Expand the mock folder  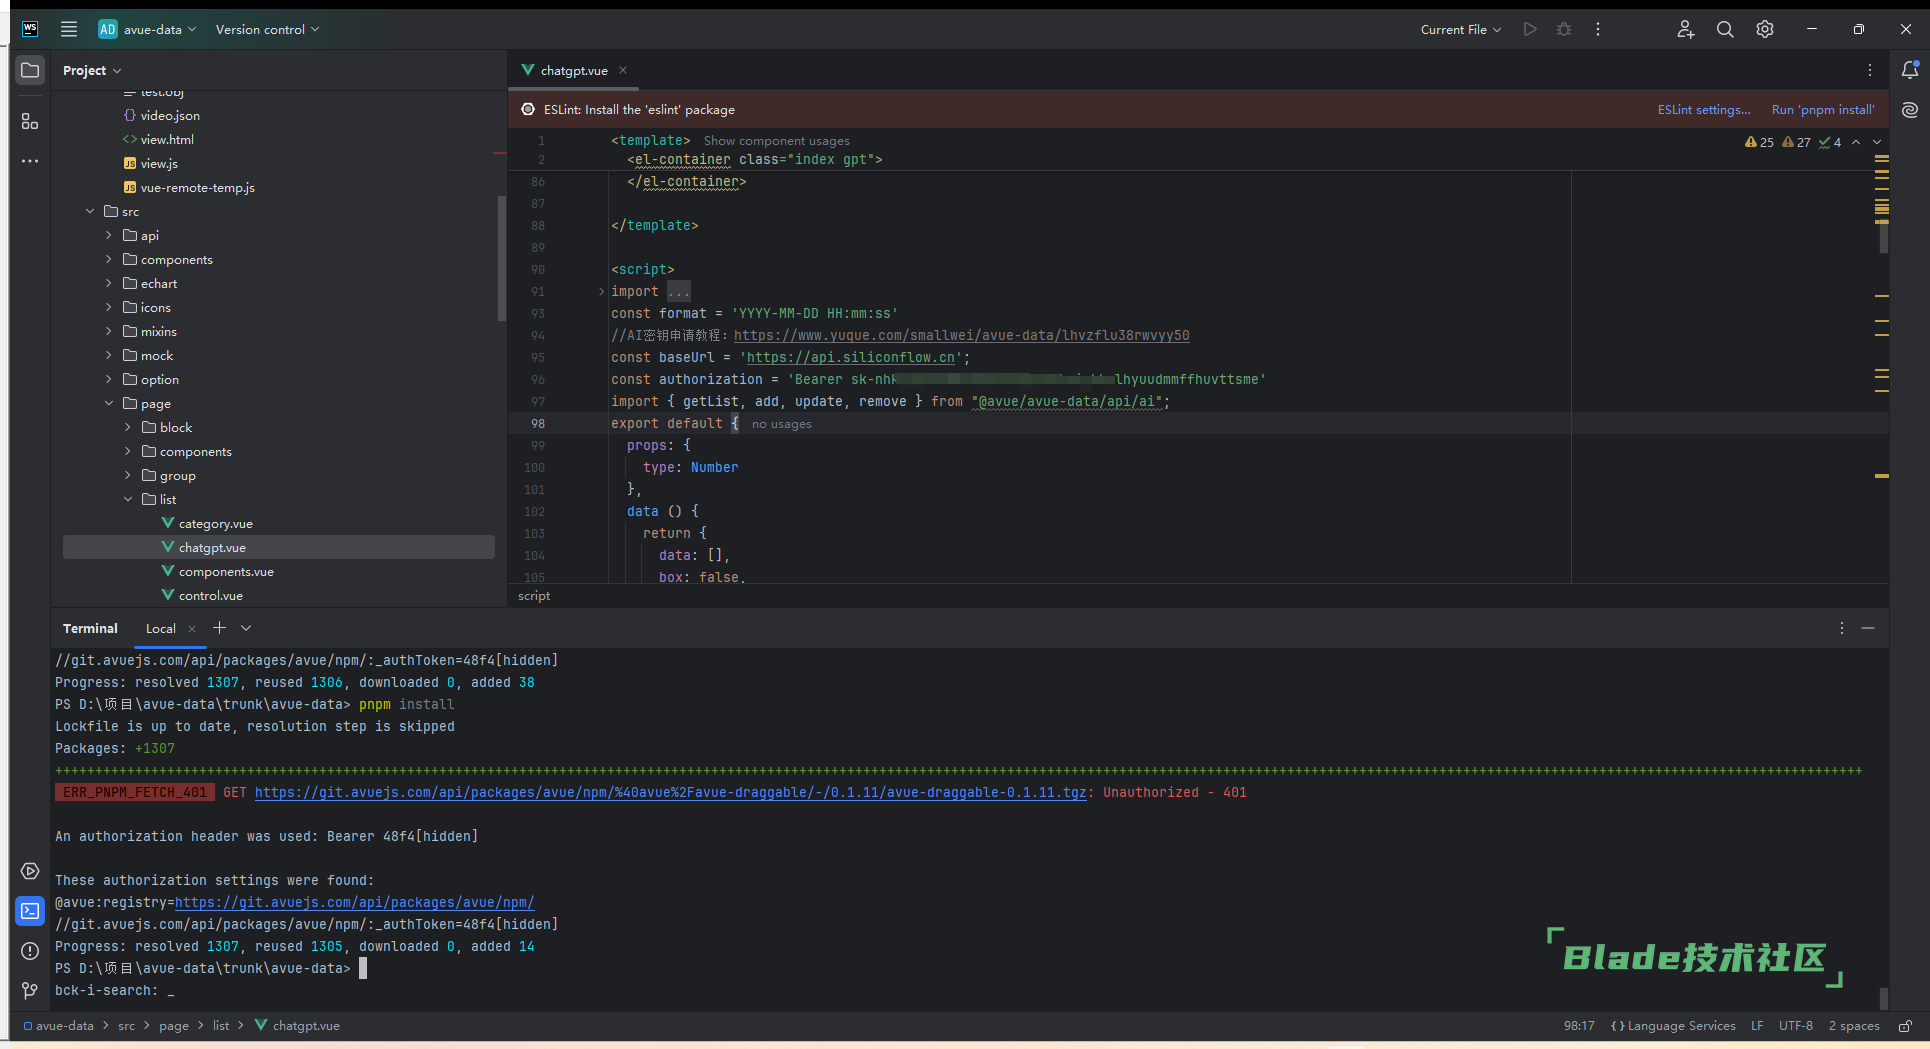click(109, 355)
